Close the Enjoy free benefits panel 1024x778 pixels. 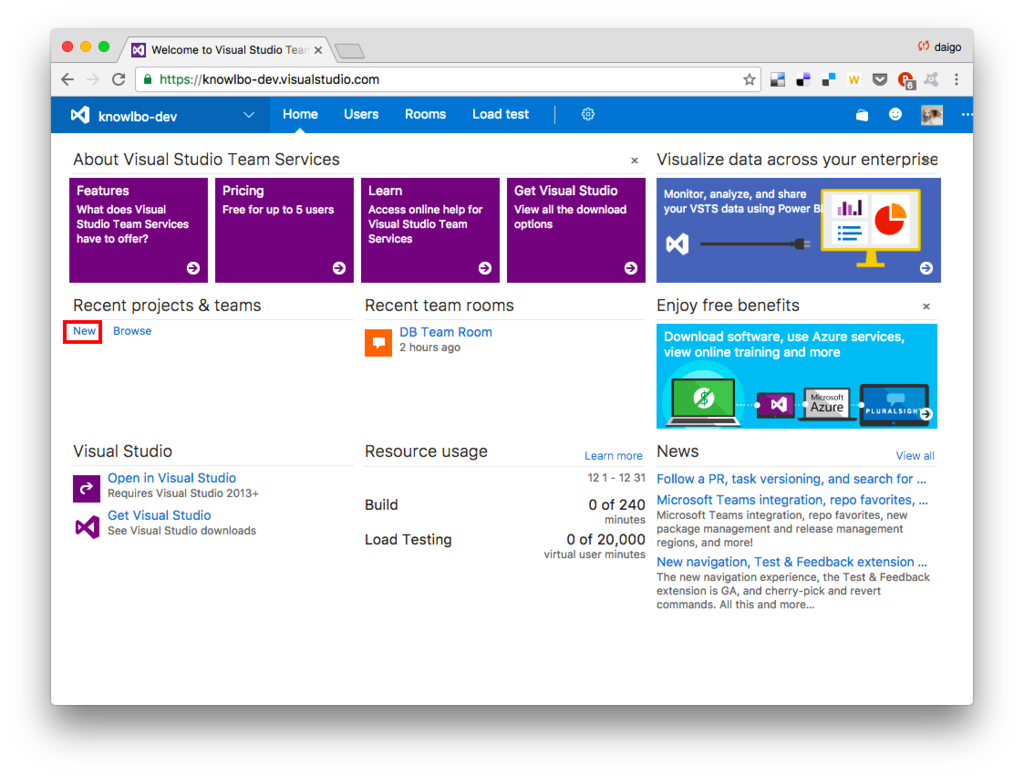926,306
